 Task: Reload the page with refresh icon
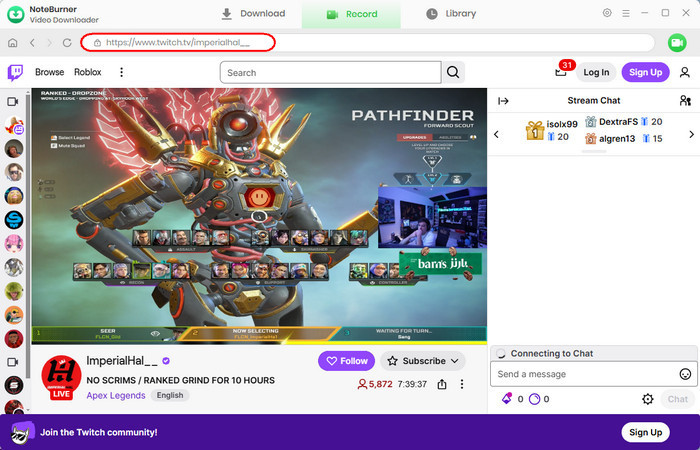pos(67,43)
